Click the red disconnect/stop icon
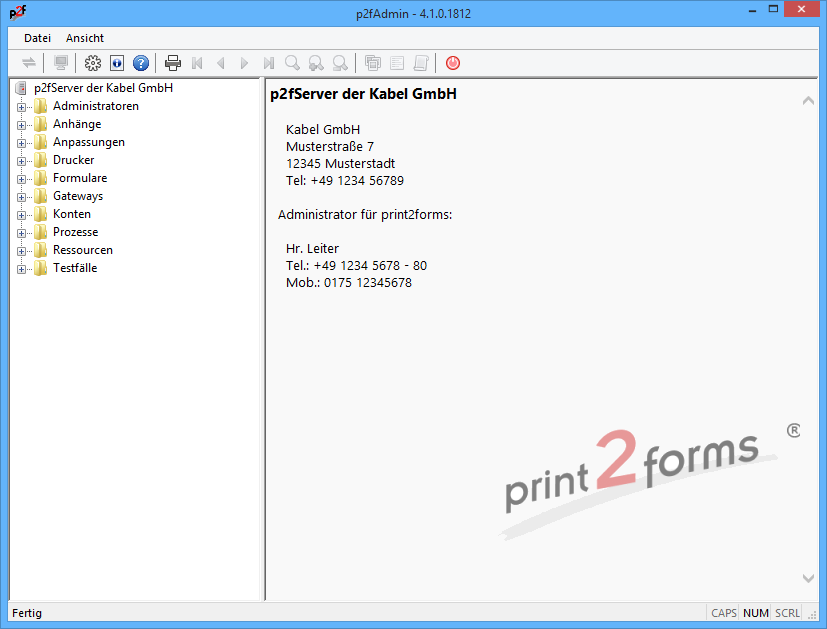Screen dimensions: 827x629 [452, 62]
